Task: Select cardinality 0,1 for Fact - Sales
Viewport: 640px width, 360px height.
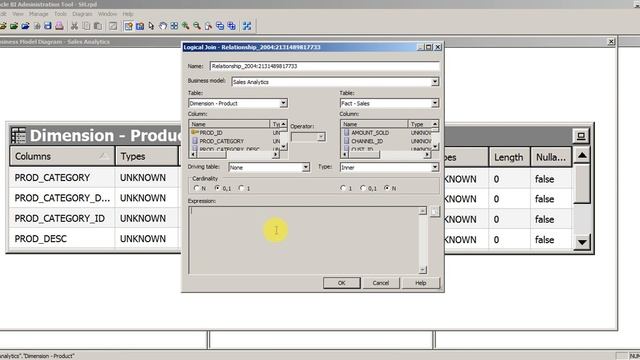Action: pyautogui.click(x=363, y=188)
